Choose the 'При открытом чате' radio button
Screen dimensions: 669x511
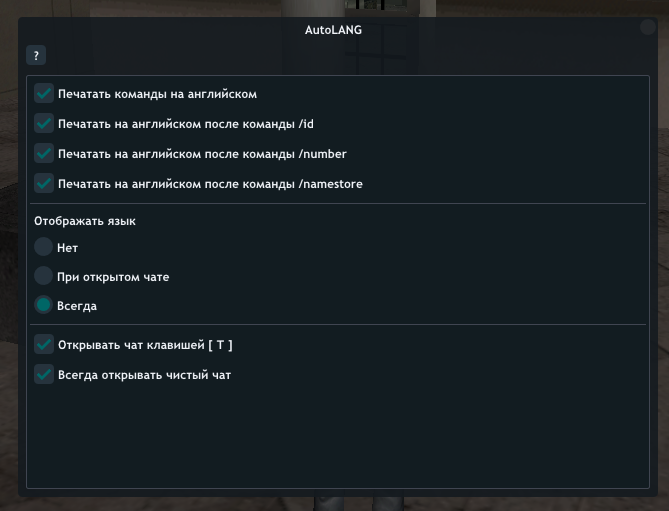(x=43, y=276)
